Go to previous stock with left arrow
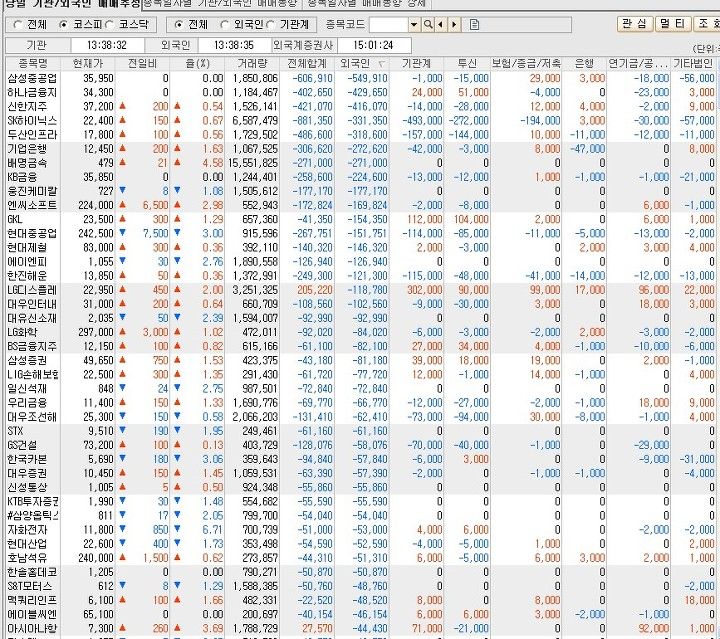Viewport: 720px width, 639px height. tap(441, 25)
